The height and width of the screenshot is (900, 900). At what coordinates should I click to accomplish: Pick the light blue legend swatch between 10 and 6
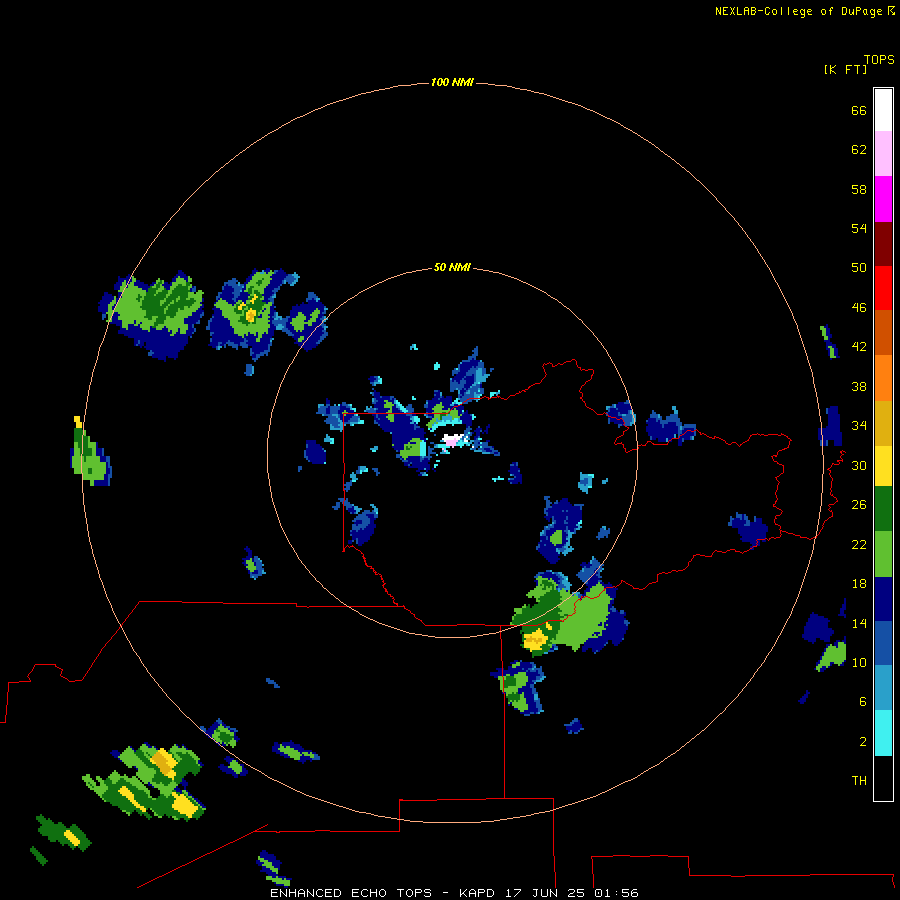[x=883, y=687]
